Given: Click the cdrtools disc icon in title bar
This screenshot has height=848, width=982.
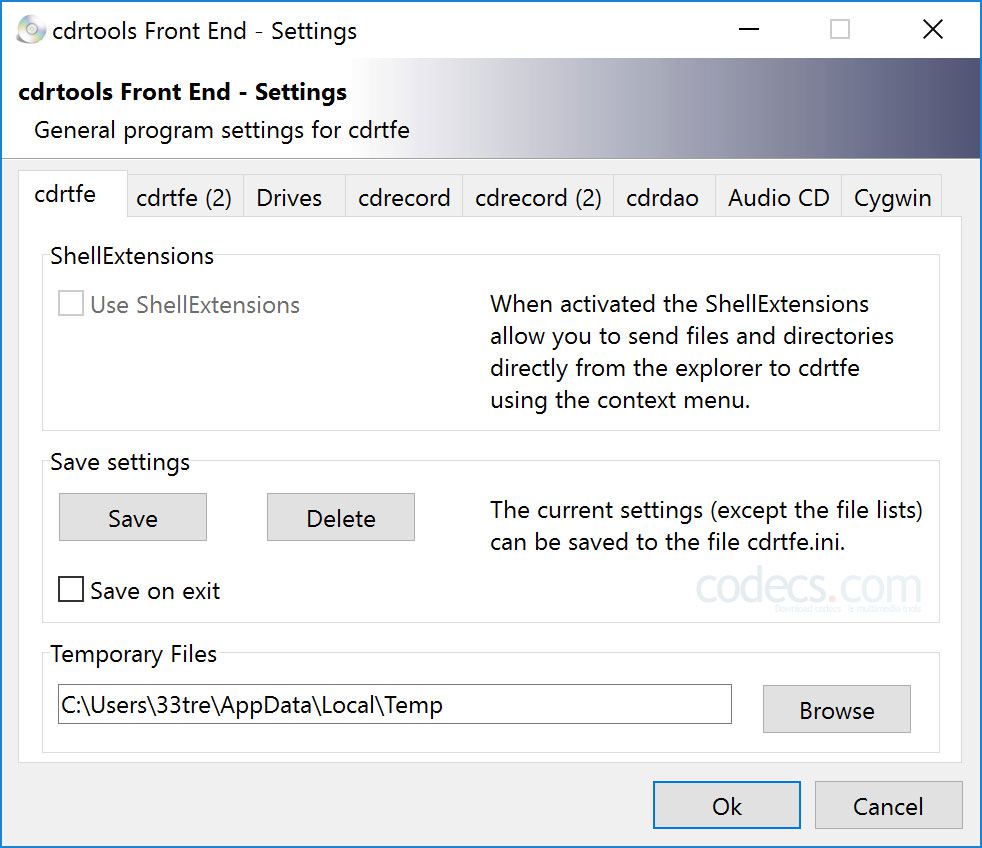Looking at the screenshot, I should [31, 29].
